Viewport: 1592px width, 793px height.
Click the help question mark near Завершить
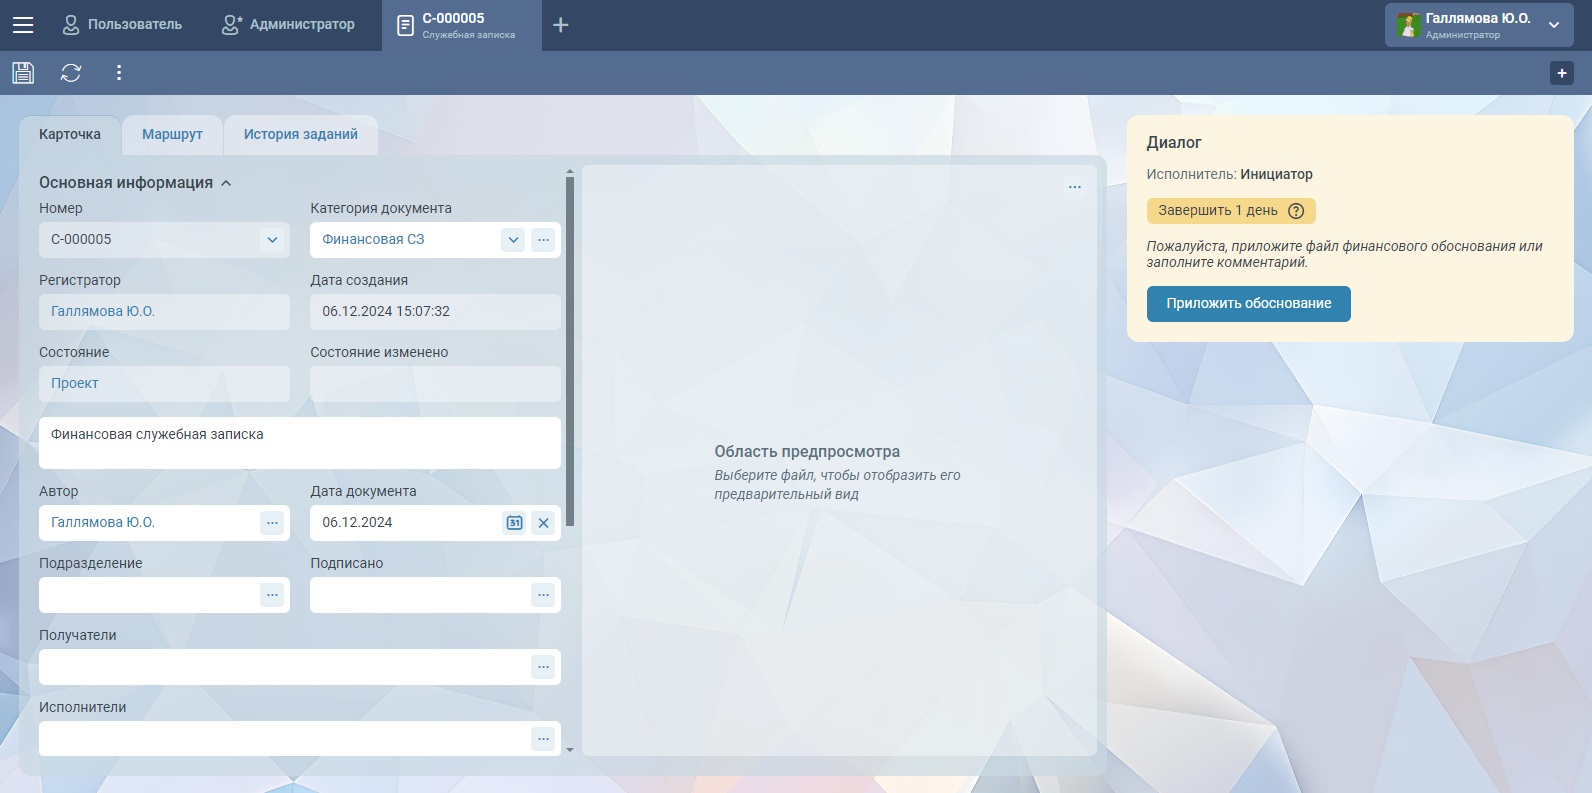1296,211
